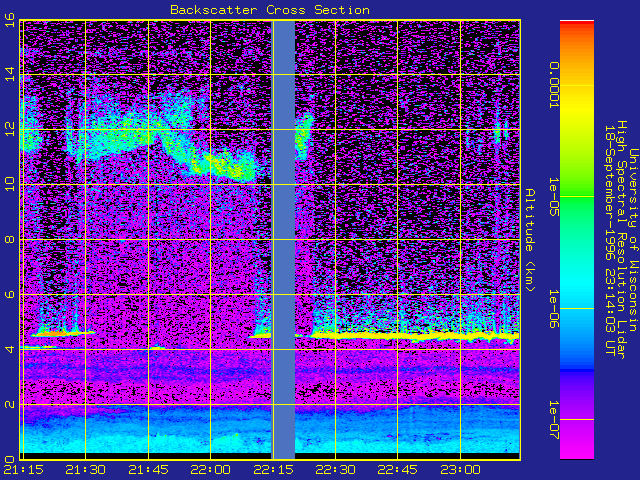Click the green cirrus cloud near 22:00
640x480 pixels.
click(x=222, y=167)
